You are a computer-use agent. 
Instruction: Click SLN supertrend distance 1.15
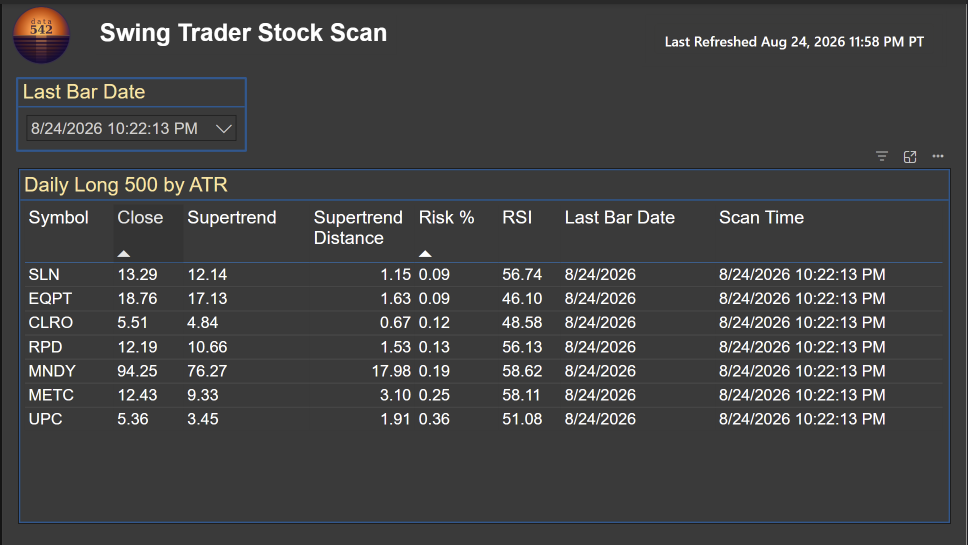pyautogui.click(x=395, y=275)
